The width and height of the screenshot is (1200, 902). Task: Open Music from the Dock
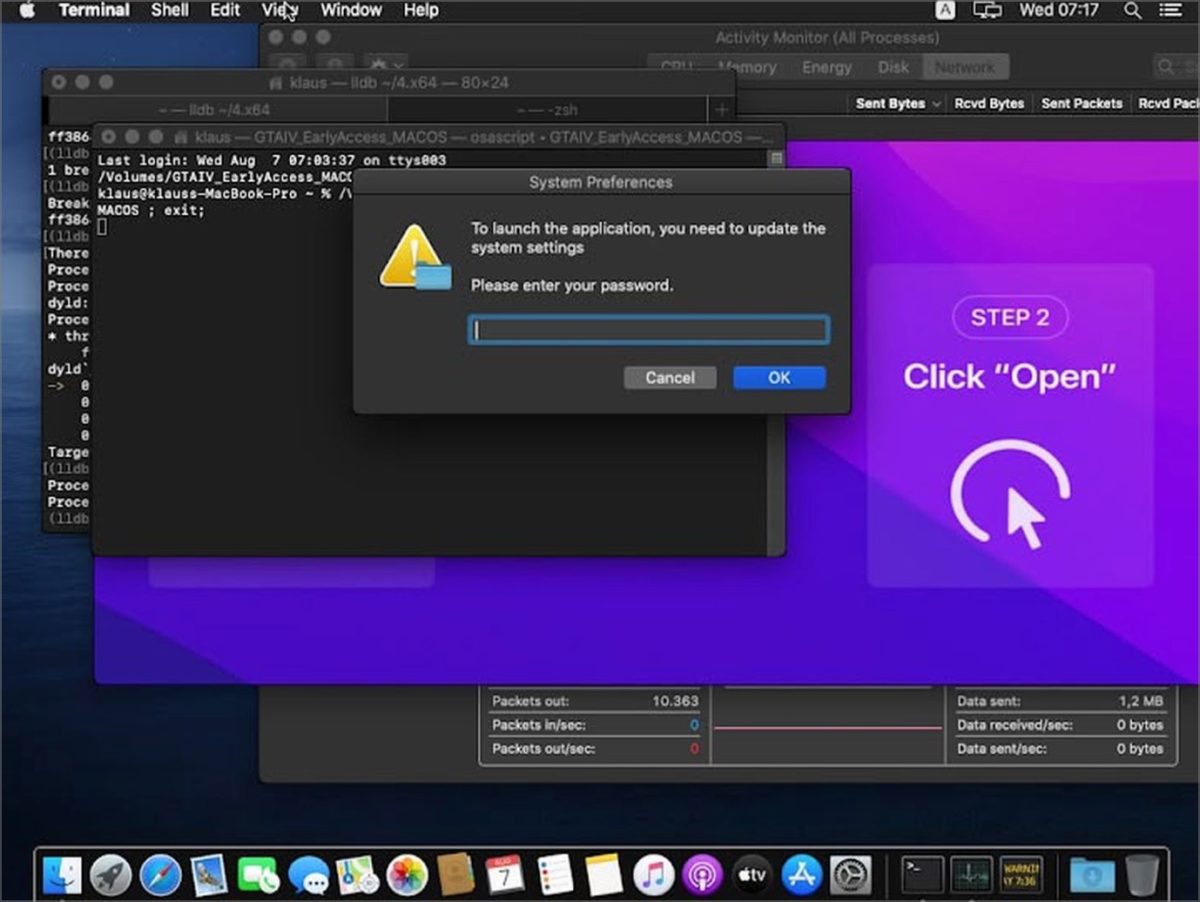point(653,875)
